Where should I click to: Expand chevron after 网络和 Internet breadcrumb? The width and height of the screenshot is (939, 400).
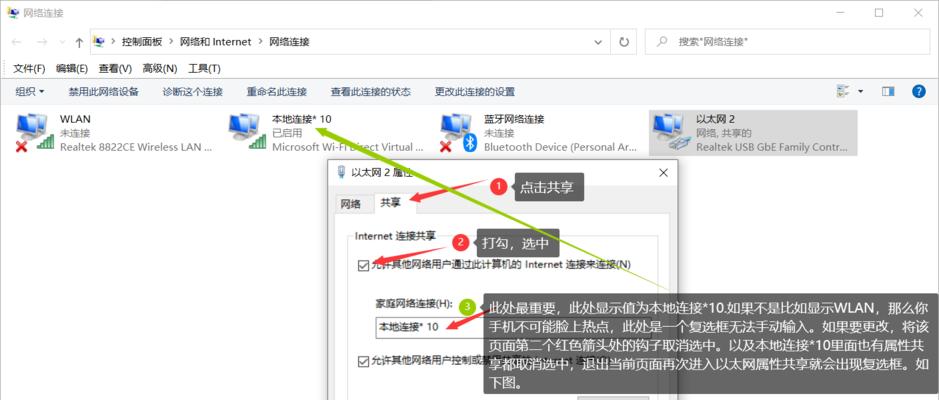click(x=260, y=42)
